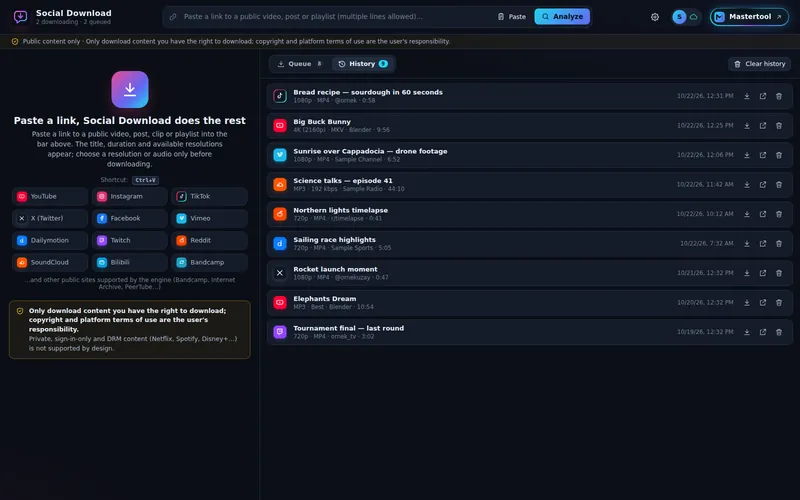Delete Bread recipe sourdough history entry
Screen dimensions: 800x500
pos(779,96)
